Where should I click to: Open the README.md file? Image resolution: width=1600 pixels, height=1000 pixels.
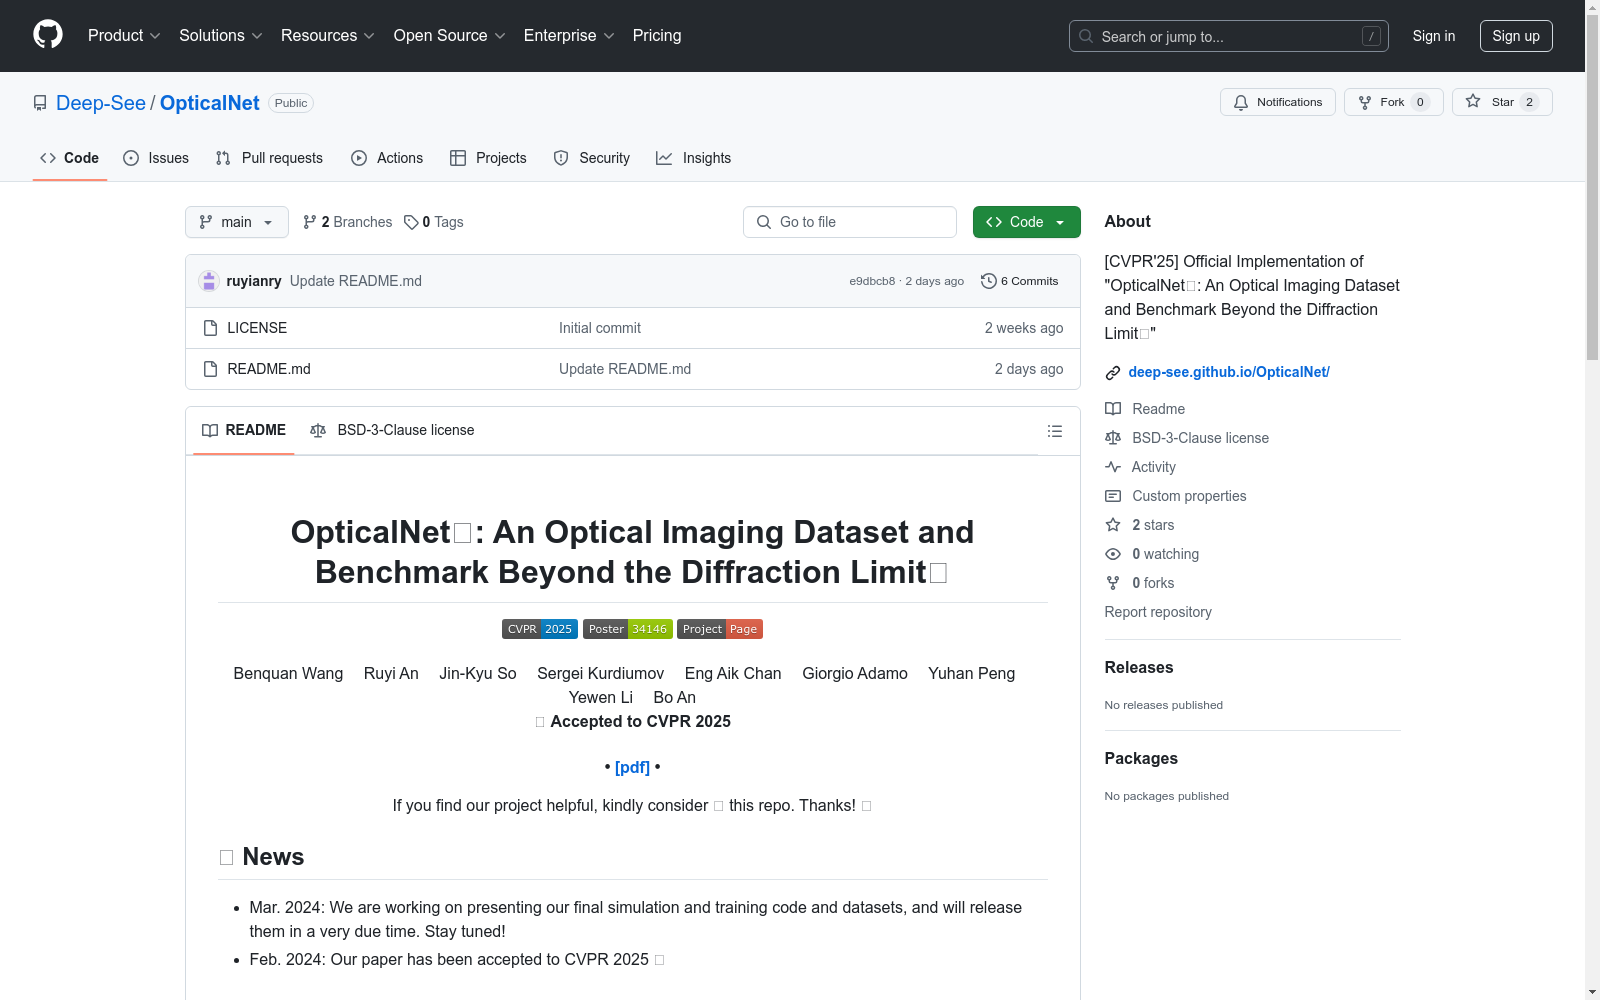(x=269, y=369)
